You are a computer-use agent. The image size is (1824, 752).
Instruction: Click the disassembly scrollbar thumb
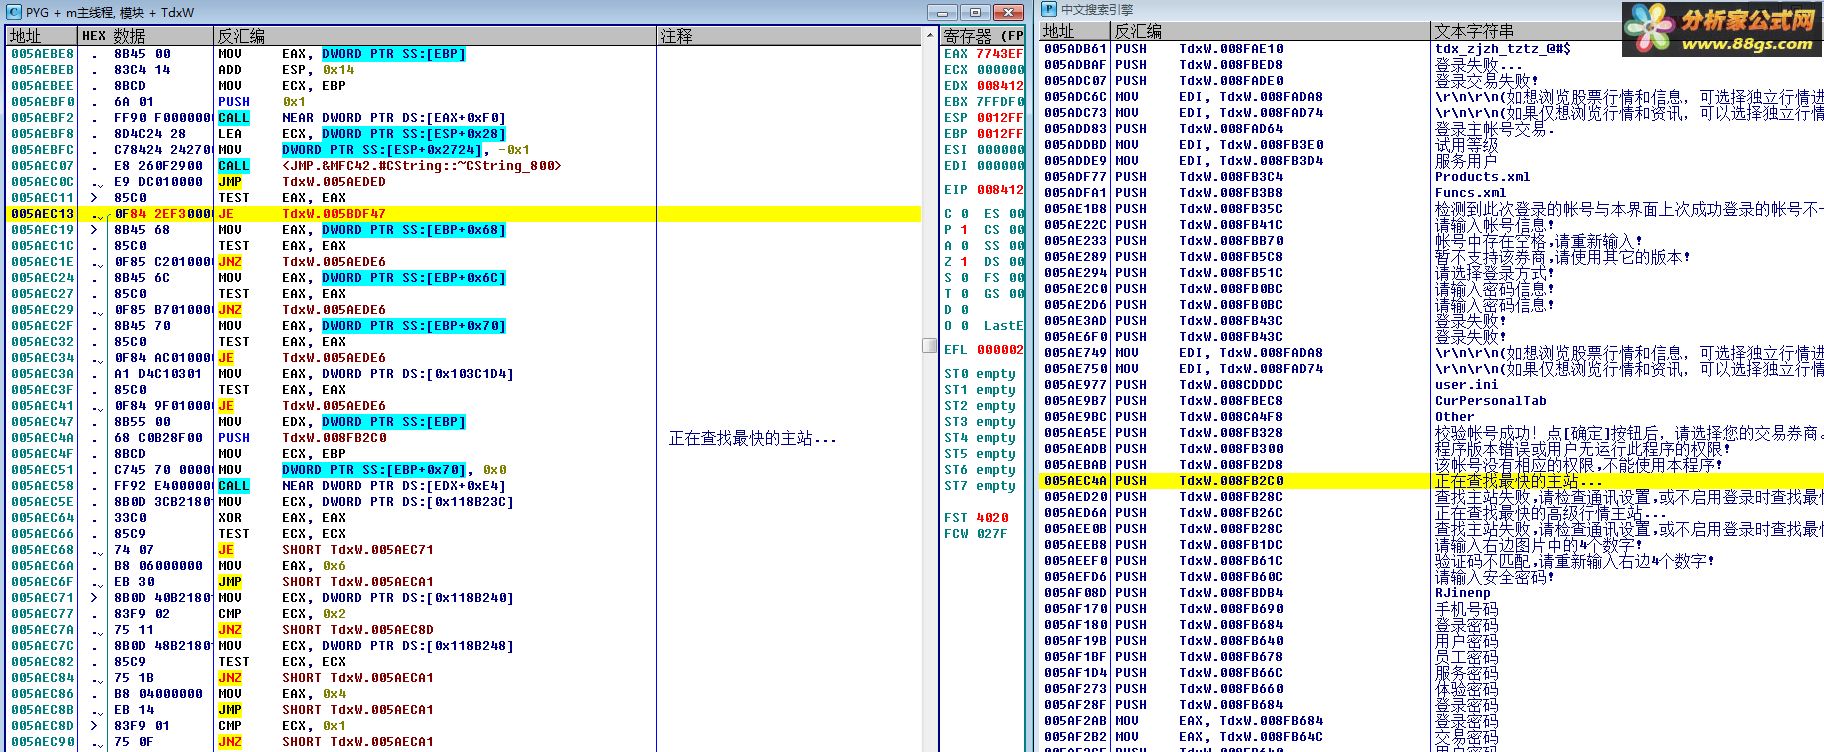929,345
